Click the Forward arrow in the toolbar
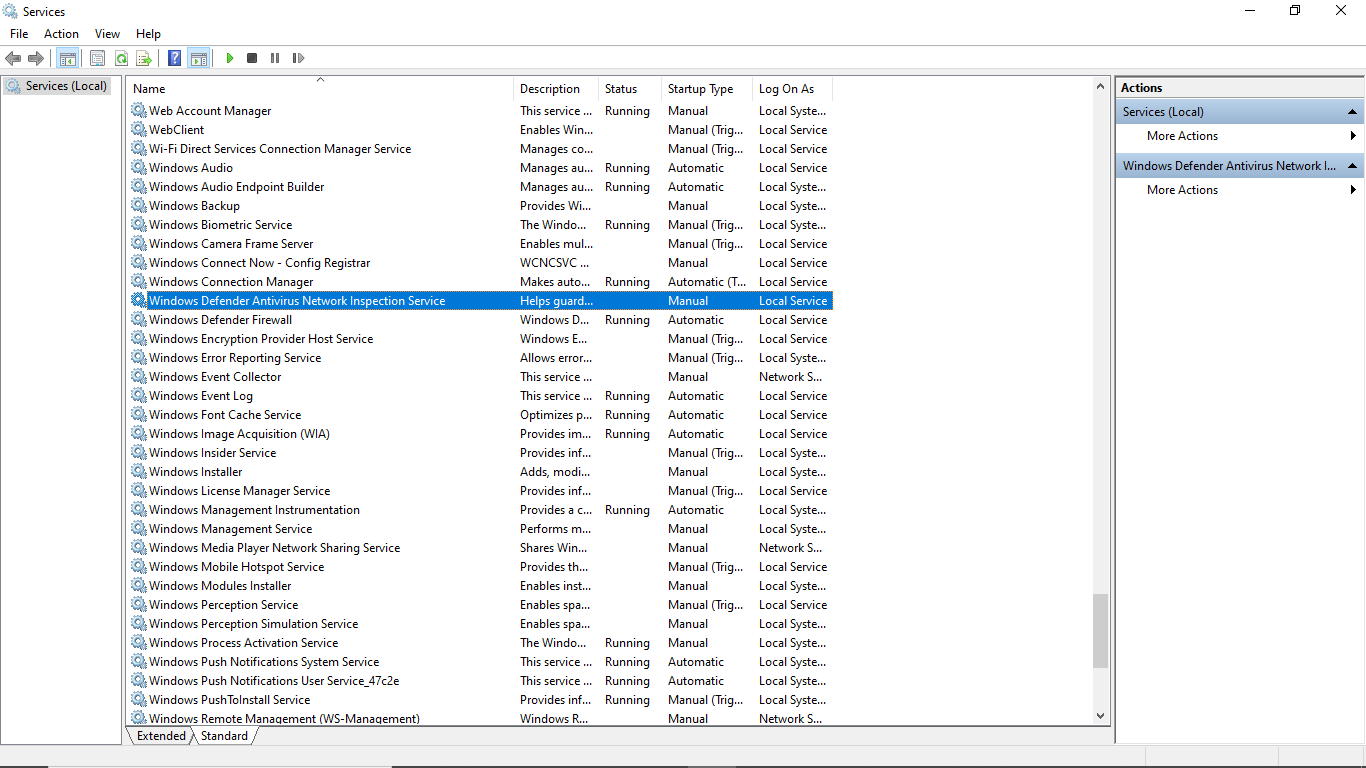 click(x=36, y=58)
